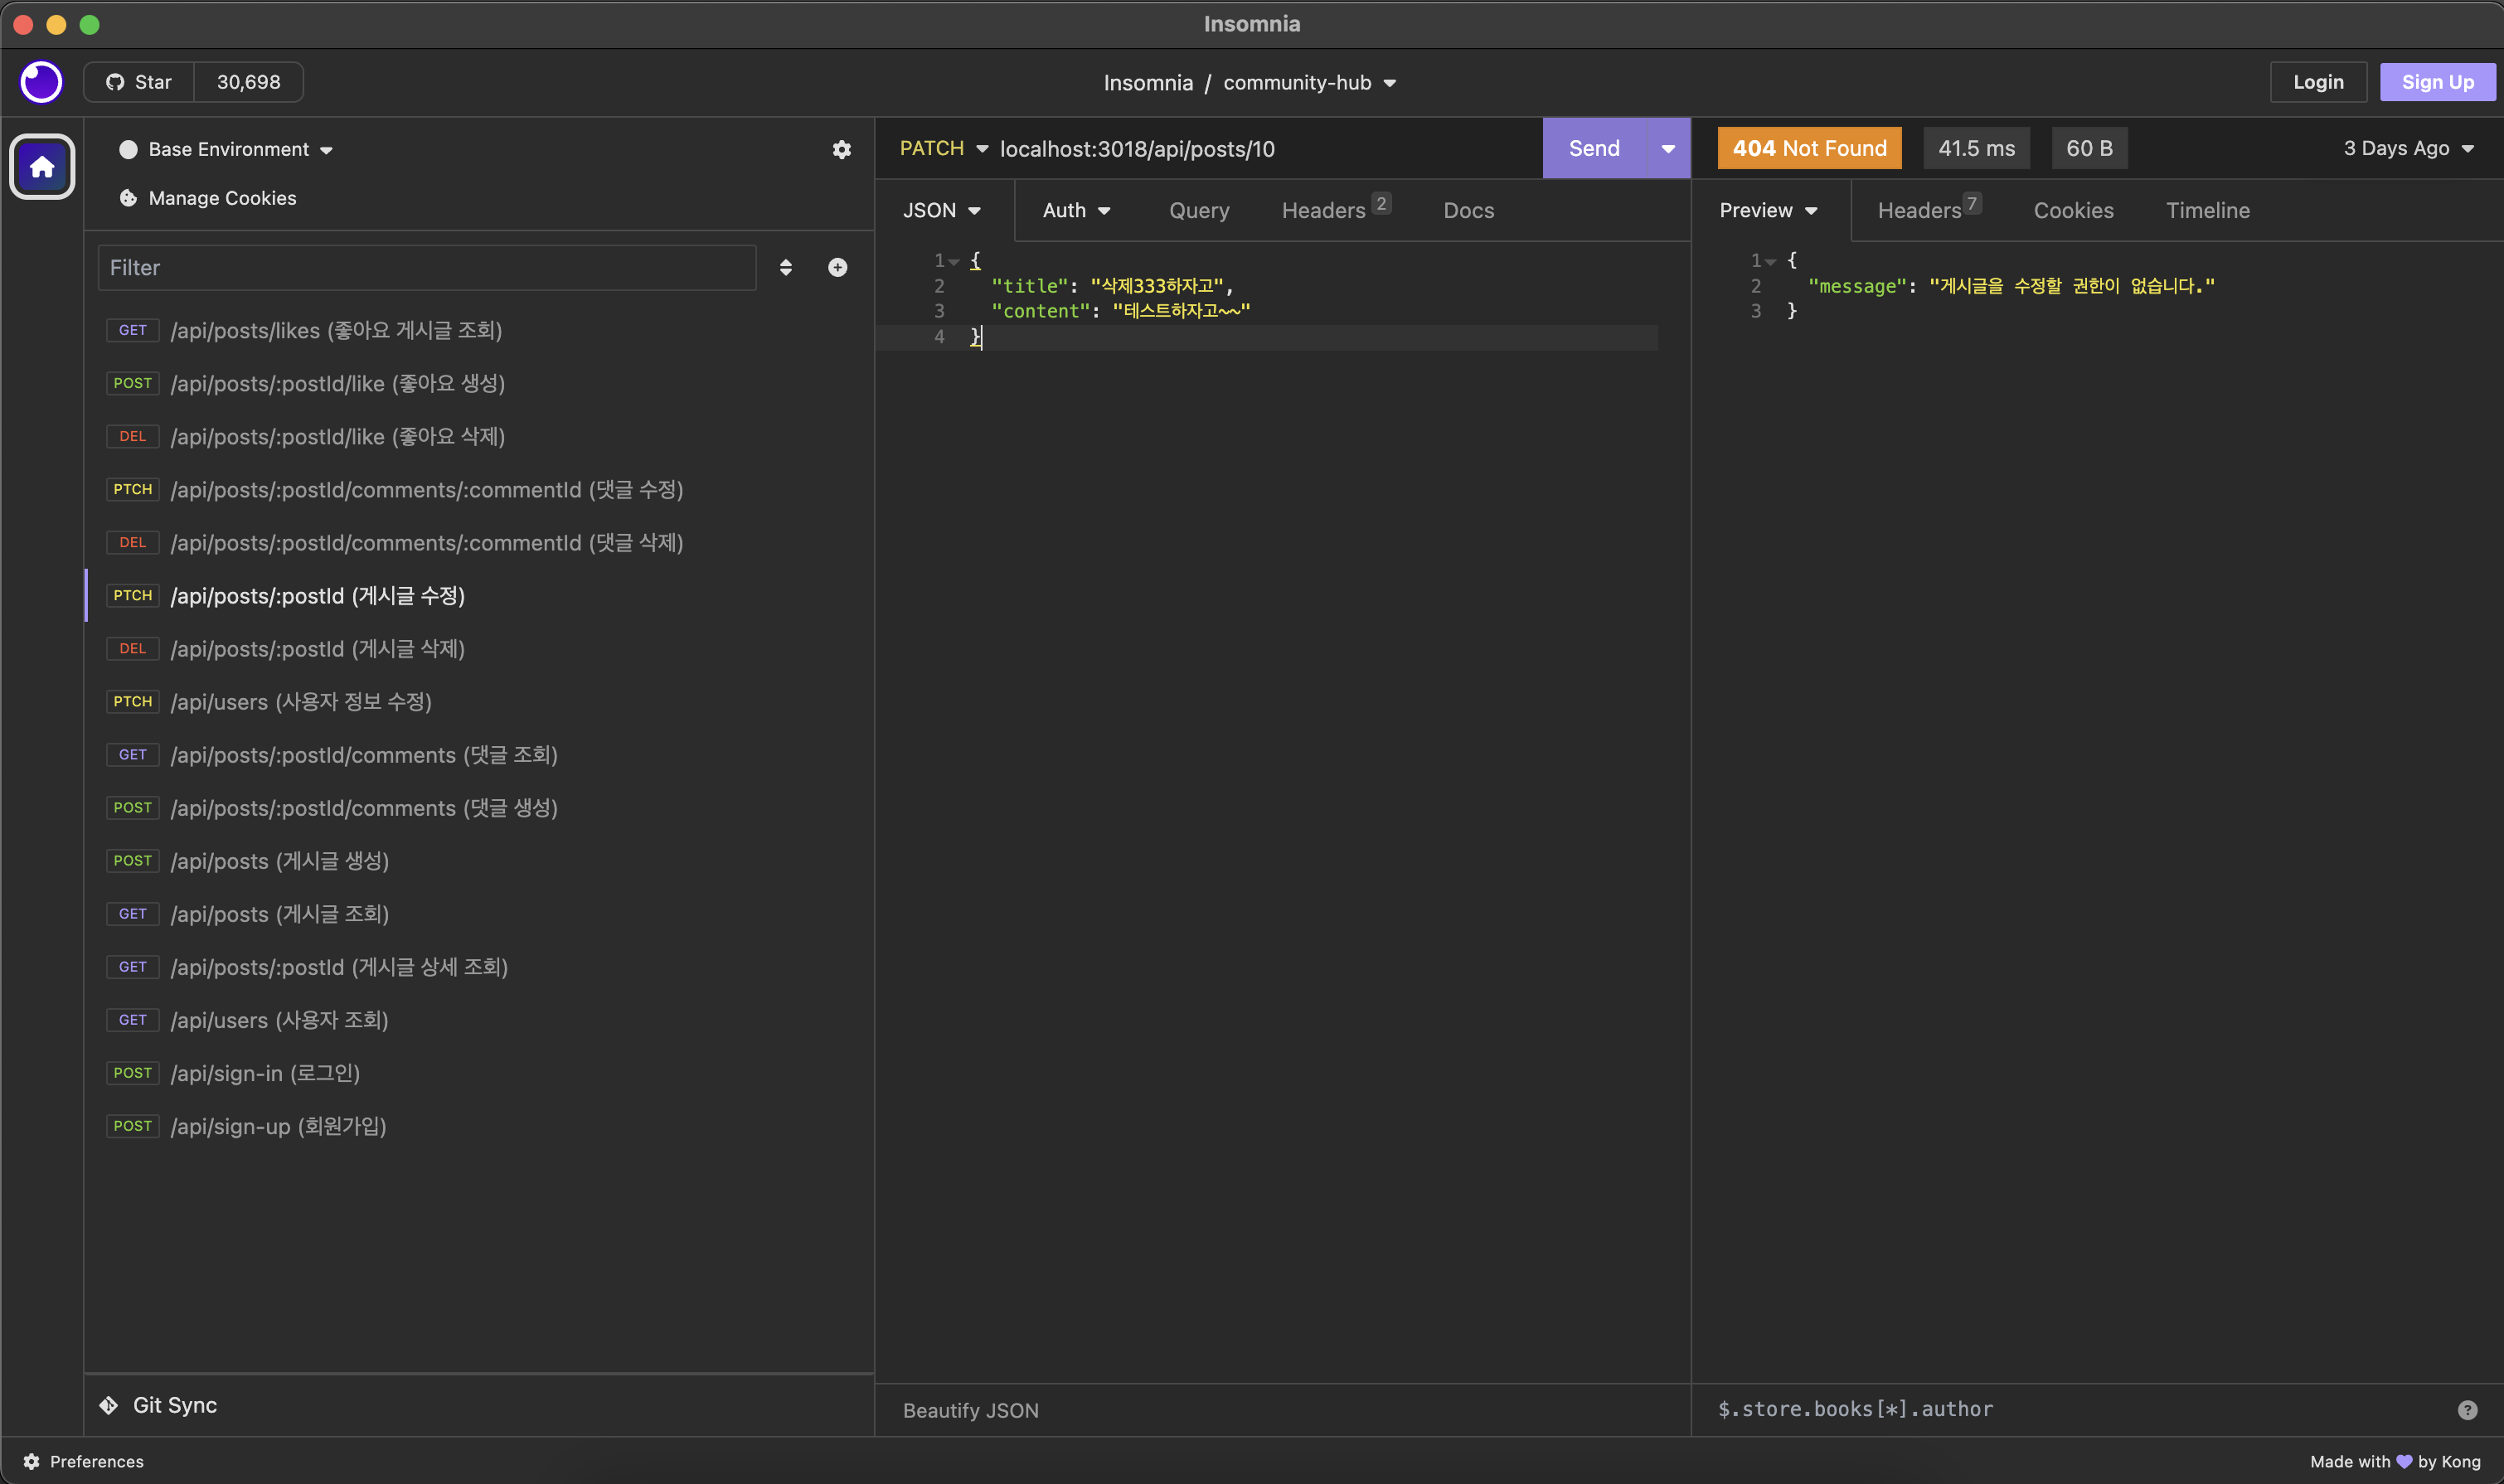The image size is (2504, 1484).
Task: Expand the PATCH method dropdown
Action: pos(943,148)
